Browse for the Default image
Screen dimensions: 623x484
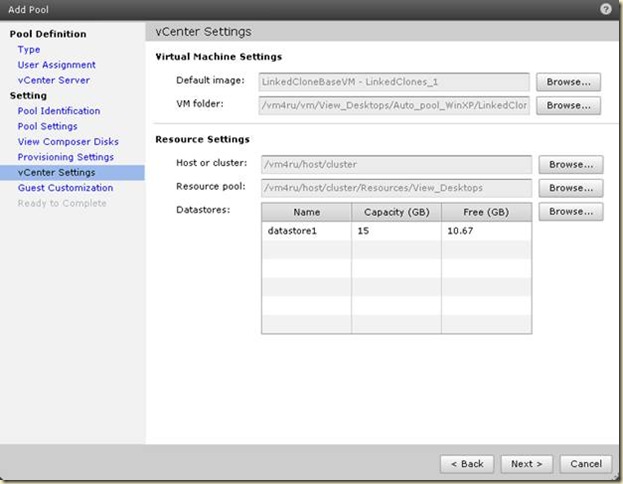point(568,81)
